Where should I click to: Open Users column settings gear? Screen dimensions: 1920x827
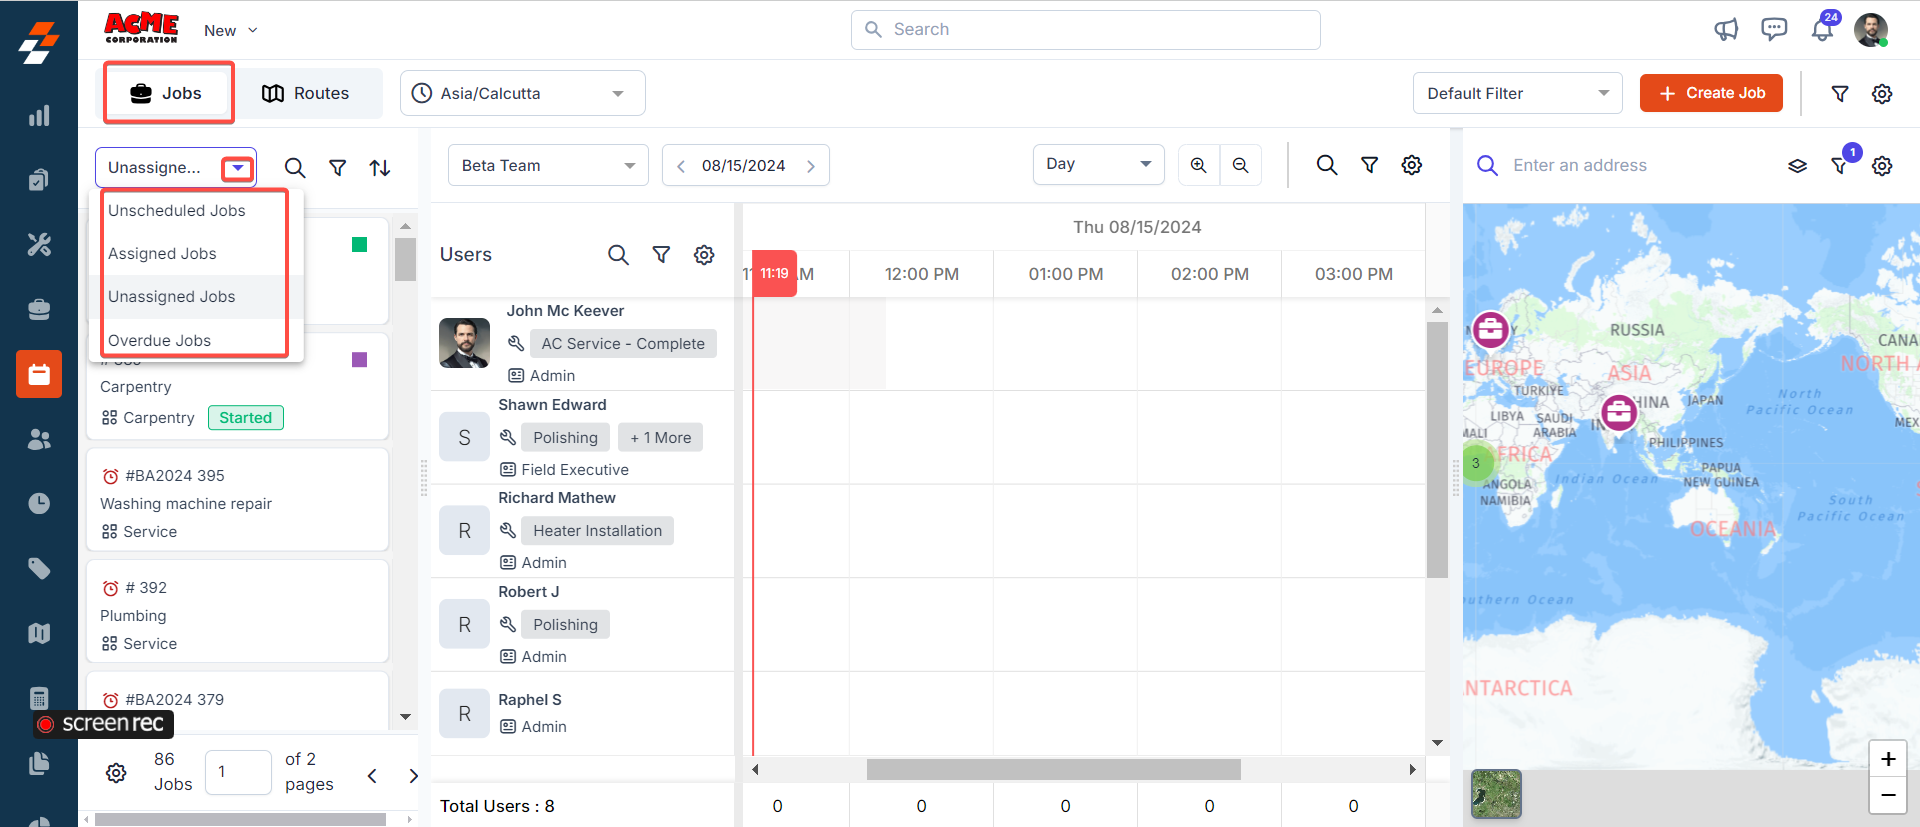coord(704,255)
